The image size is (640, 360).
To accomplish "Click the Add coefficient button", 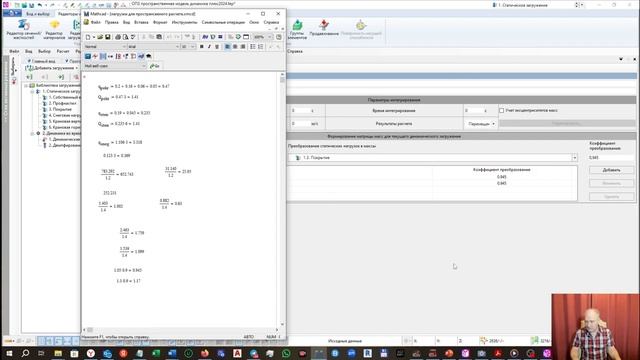I will pyautogui.click(x=611, y=170).
